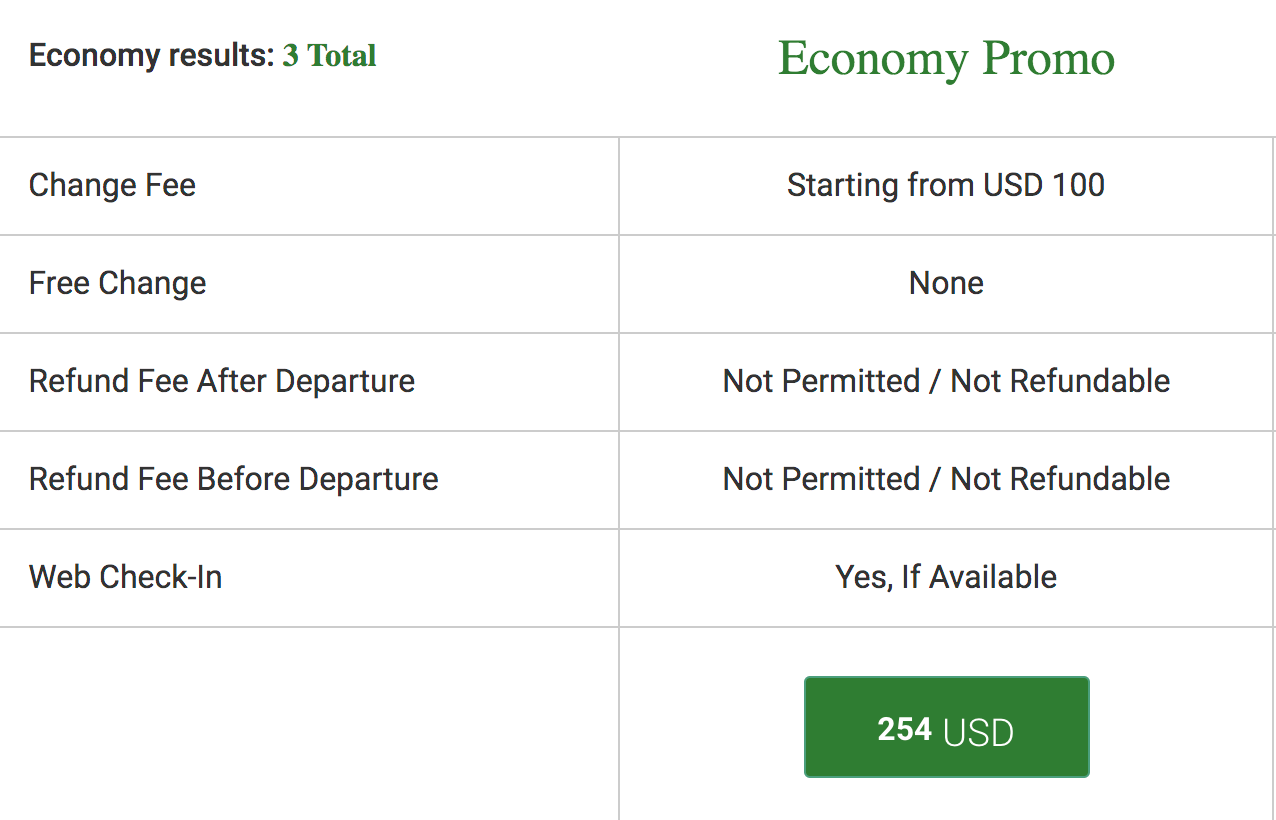The width and height of the screenshot is (1276, 820).
Task: Select the Refund Fee Before Departure label
Action: 233,479
